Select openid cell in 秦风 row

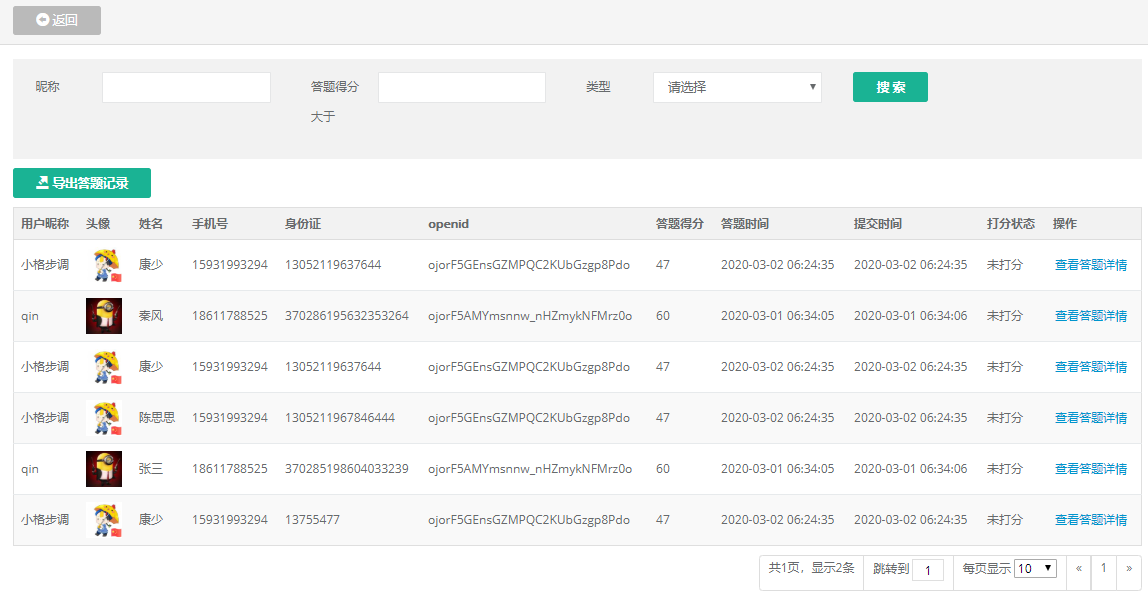pyautogui.click(x=530, y=316)
